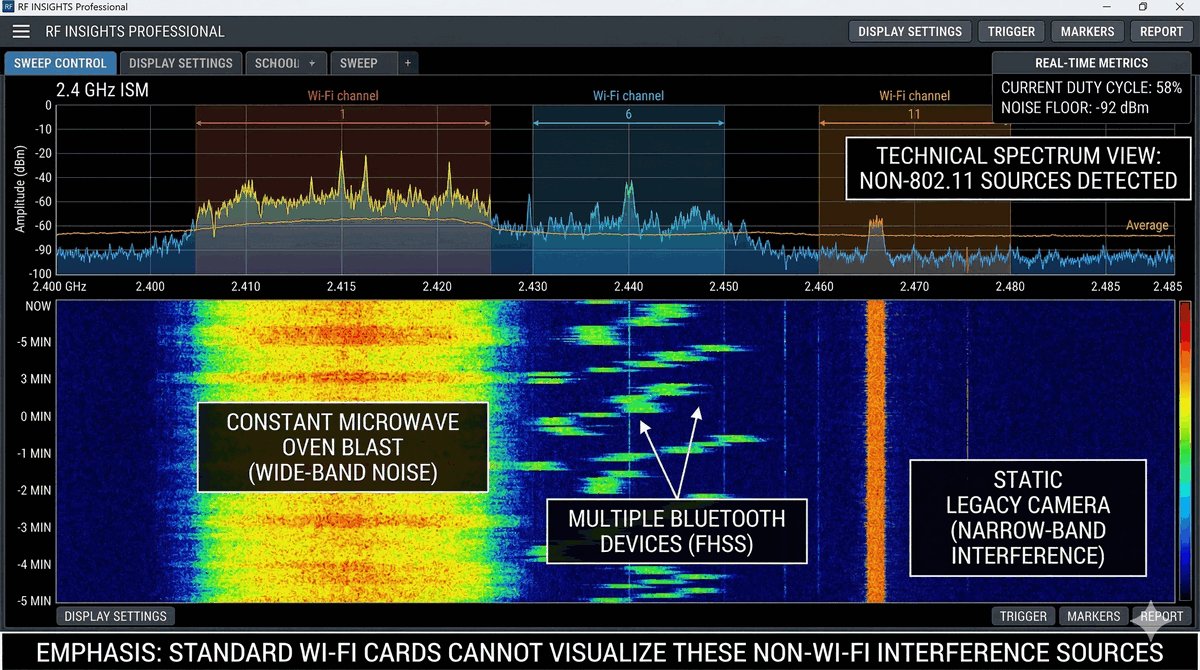Click the RF app logo in title bar

point(9,7)
